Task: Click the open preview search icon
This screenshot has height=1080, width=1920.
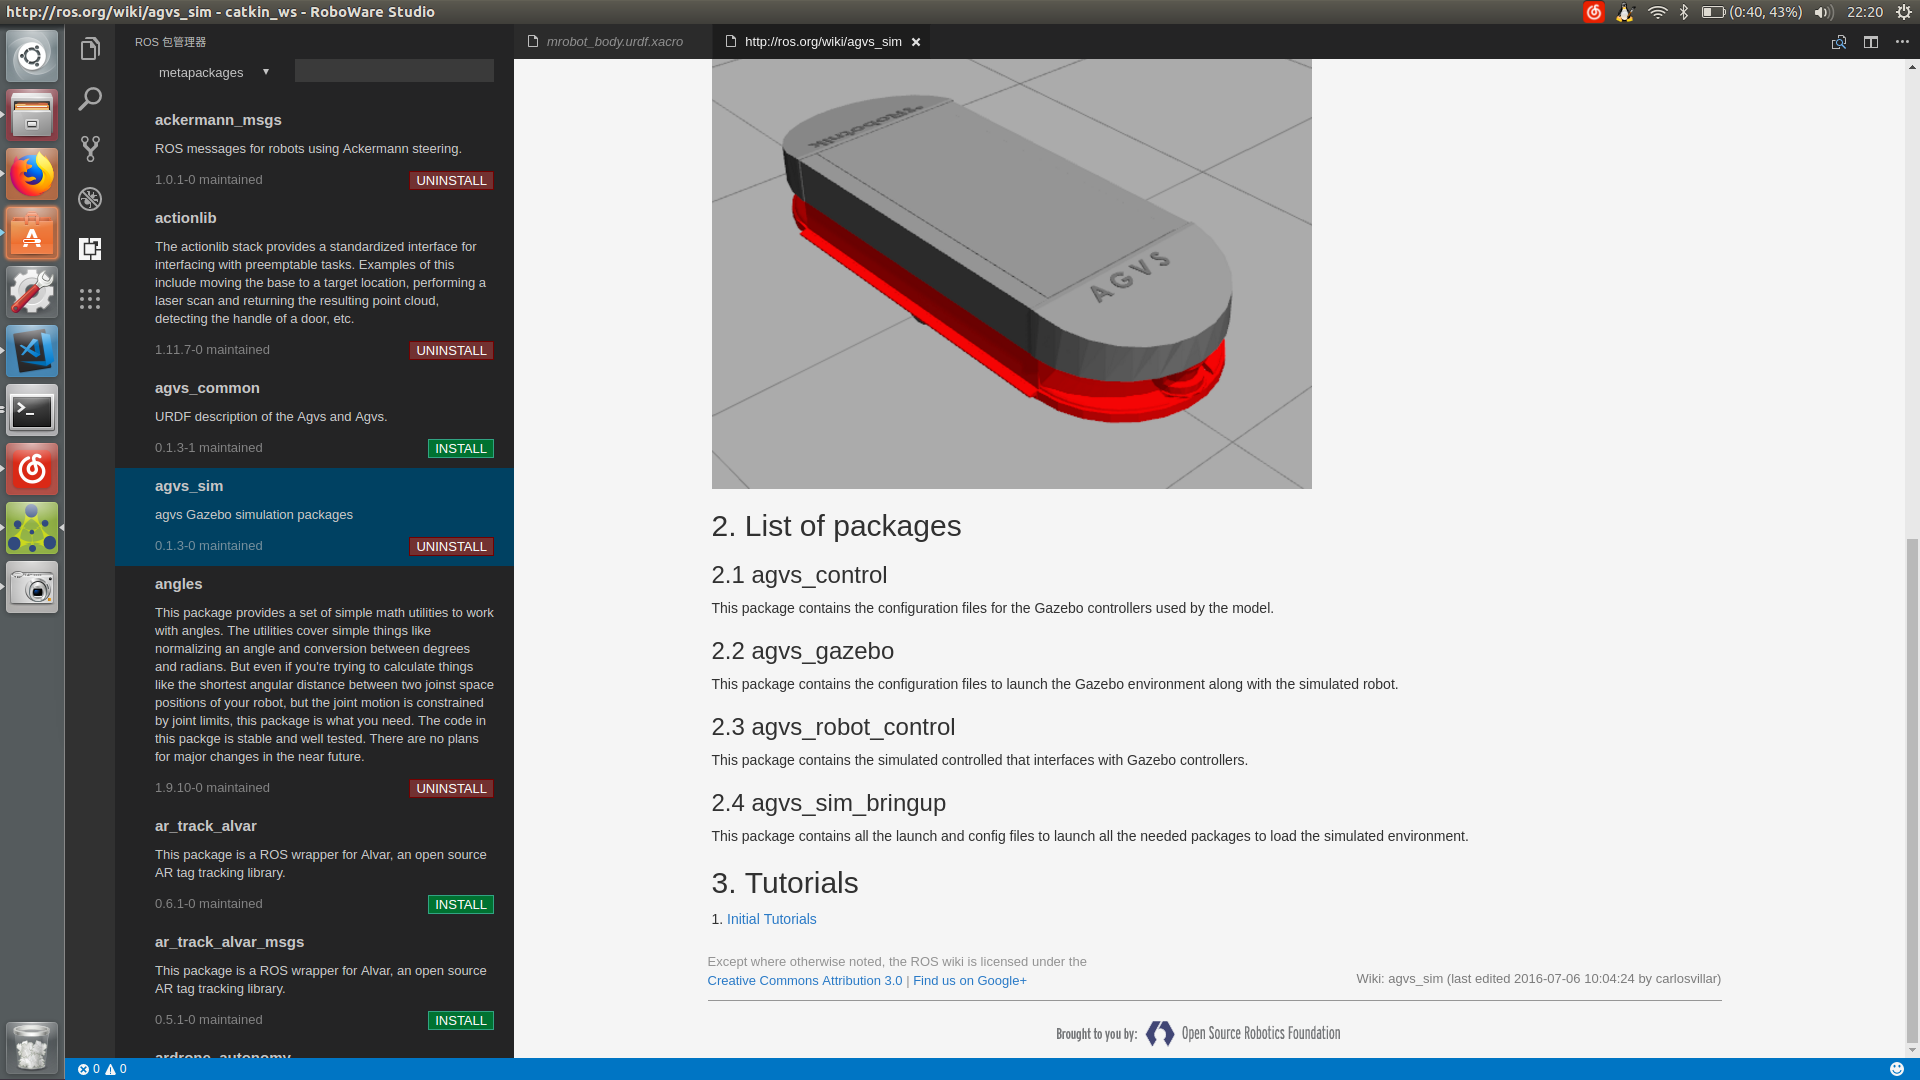Action: coord(1838,42)
